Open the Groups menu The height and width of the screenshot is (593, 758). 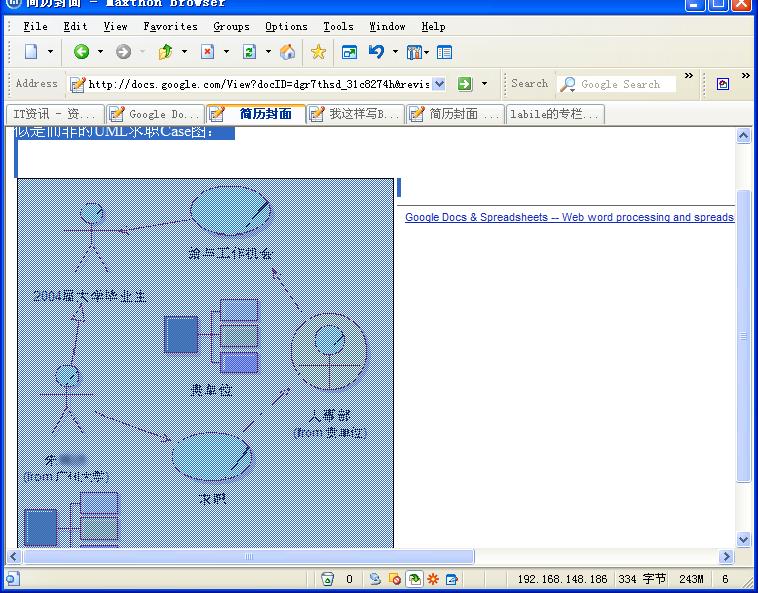click(231, 26)
